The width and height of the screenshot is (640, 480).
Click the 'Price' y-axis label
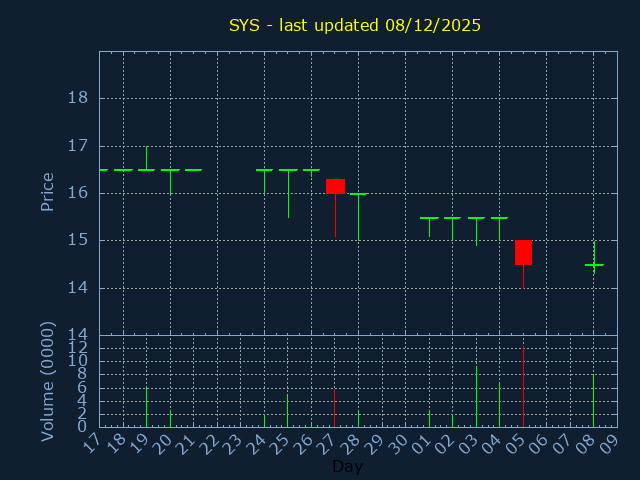tap(47, 191)
